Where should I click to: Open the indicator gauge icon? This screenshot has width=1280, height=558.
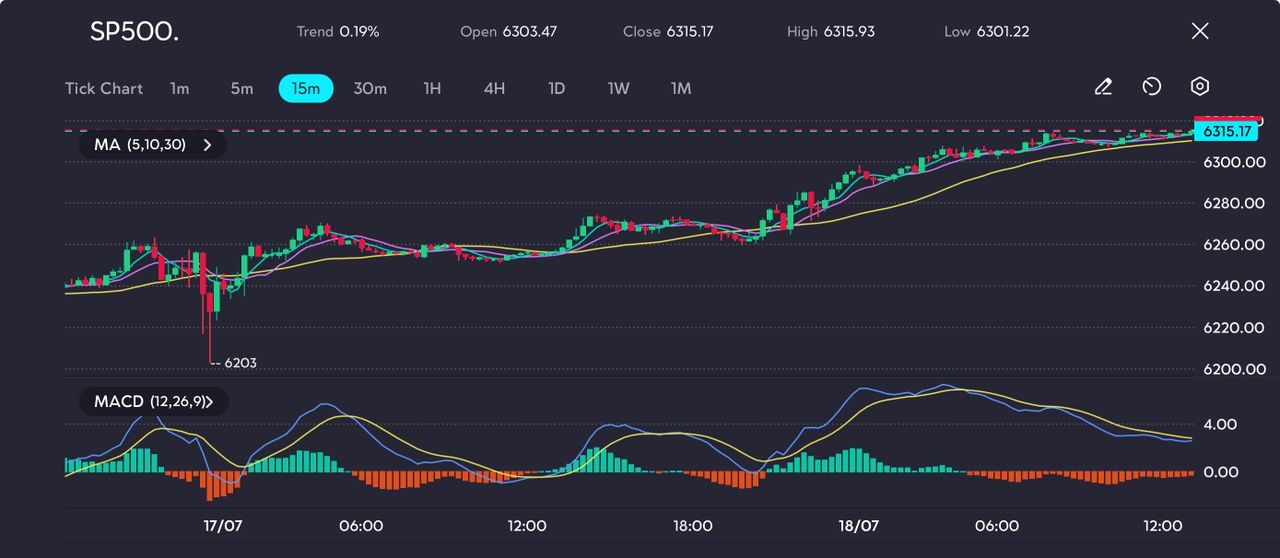[x=1151, y=88]
